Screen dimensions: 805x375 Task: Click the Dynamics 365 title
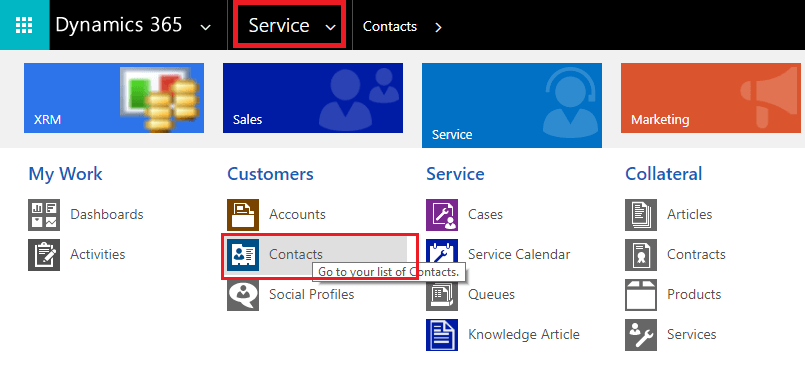coord(119,25)
